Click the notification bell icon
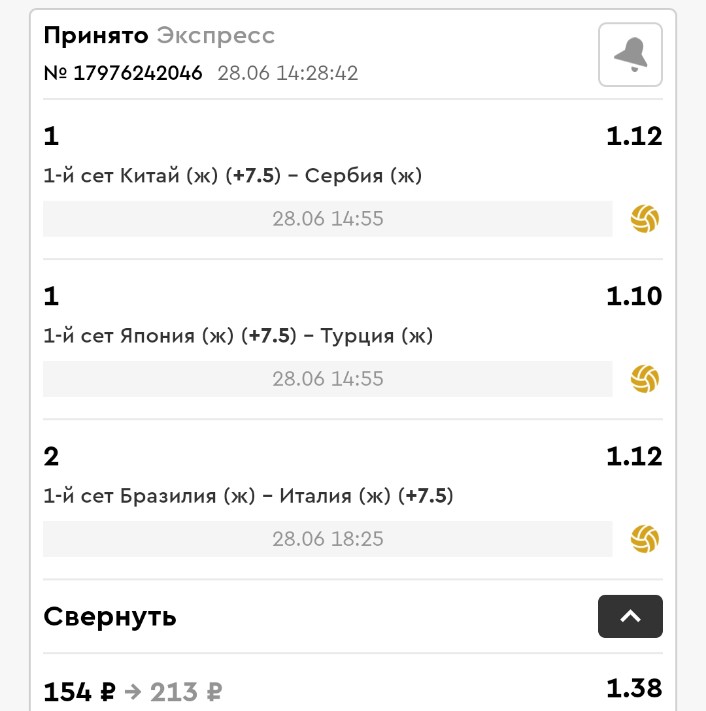Viewport: 706px width, 711px height. pos(630,55)
